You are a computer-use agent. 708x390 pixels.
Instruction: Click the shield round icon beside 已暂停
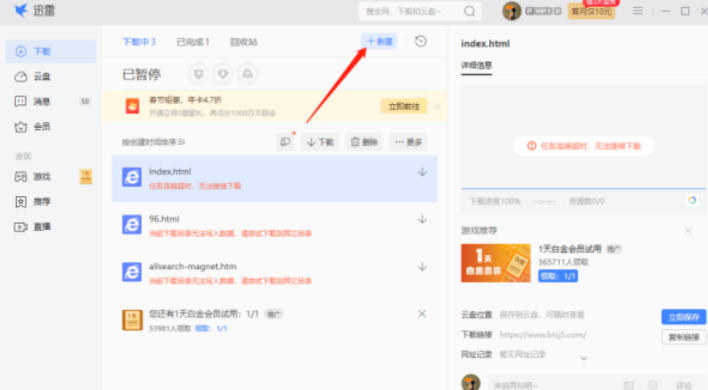pos(199,74)
